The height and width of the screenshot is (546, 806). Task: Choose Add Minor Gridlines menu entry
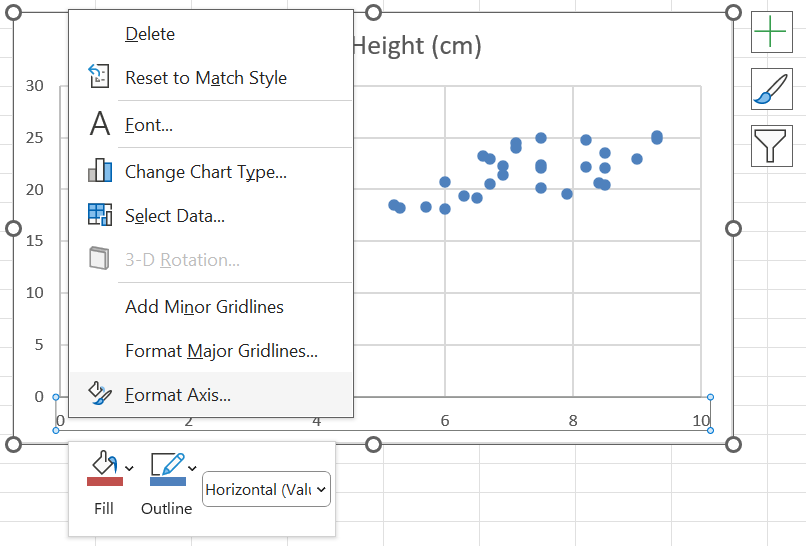(x=204, y=307)
